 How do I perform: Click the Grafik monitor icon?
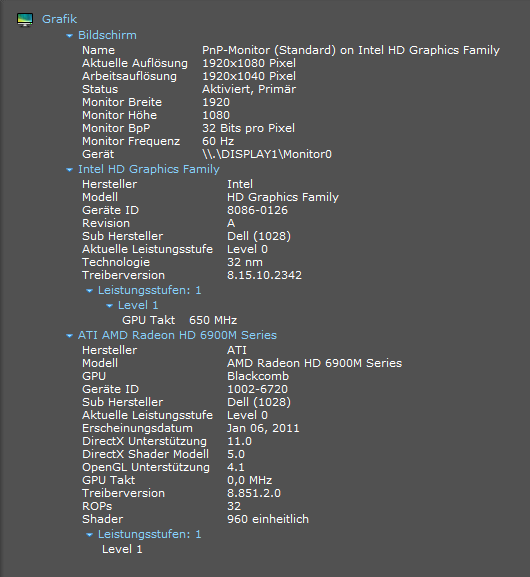coord(25,20)
